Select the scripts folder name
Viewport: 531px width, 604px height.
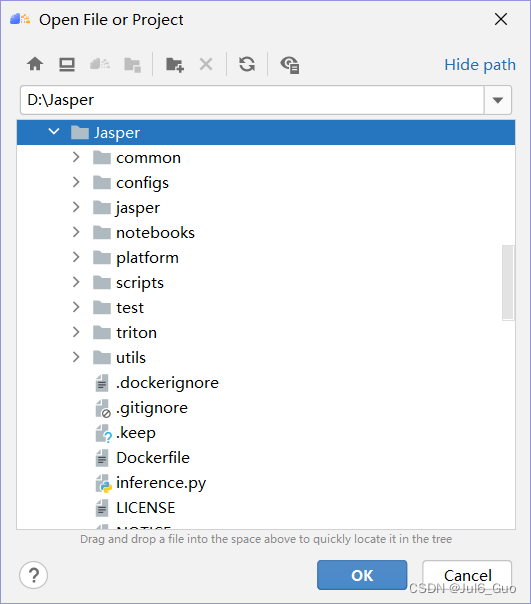[x=140, y=284]
